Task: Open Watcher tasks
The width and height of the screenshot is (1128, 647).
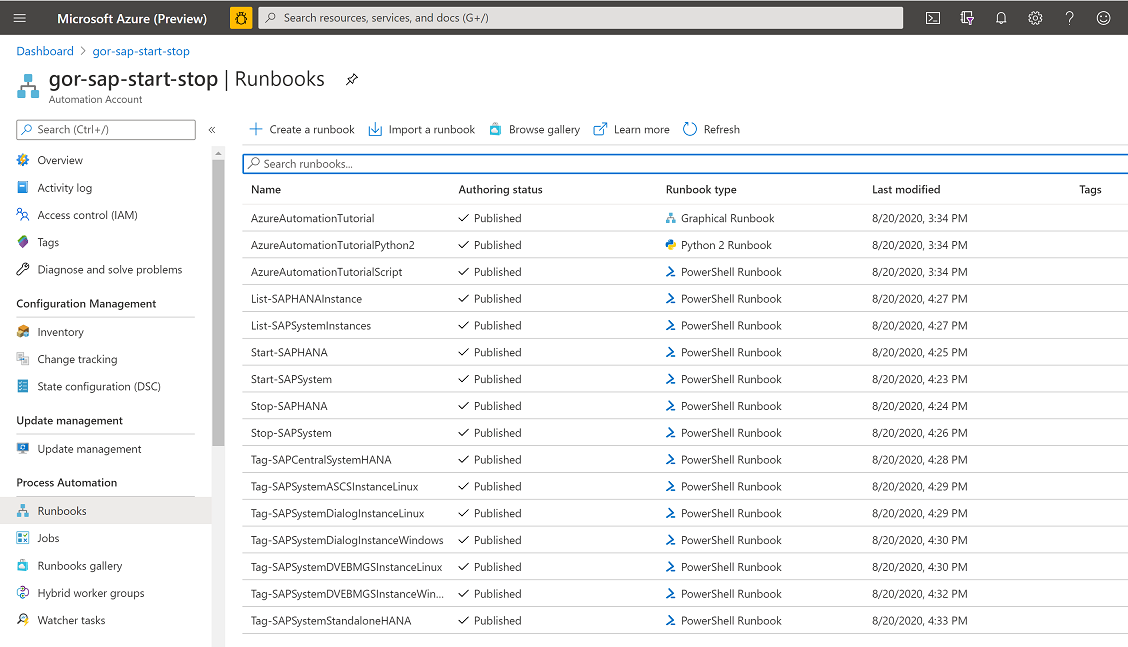Action: [x=71, y=620]
